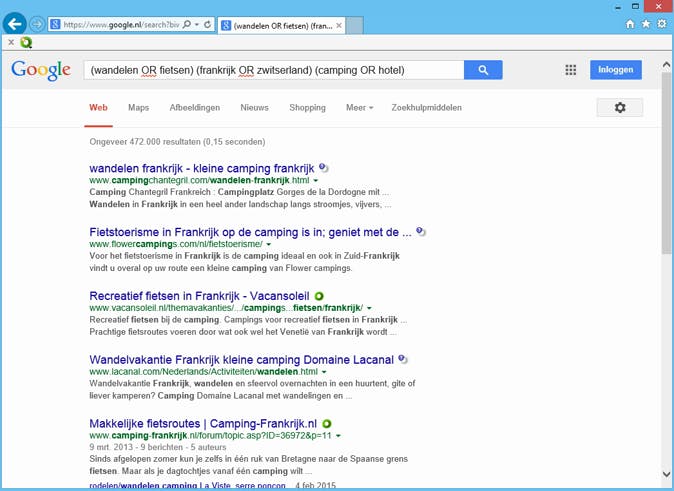Click the www.lacanal.com URL text
674x491 pixels.
[203, 371]
